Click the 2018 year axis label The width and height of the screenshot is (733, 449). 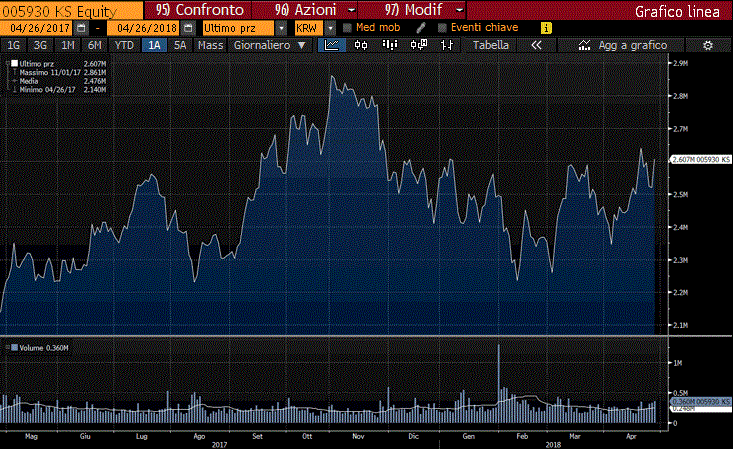click(553, 444)
